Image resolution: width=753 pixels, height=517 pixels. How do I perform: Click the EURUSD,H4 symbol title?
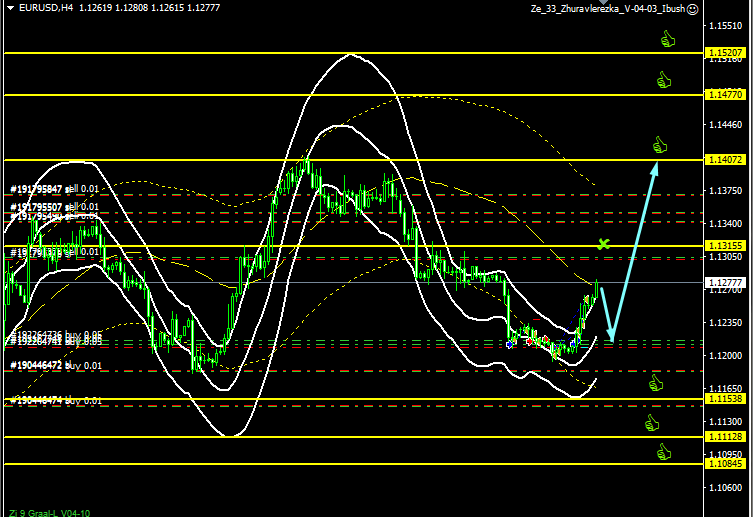click(x=46, y=8)
